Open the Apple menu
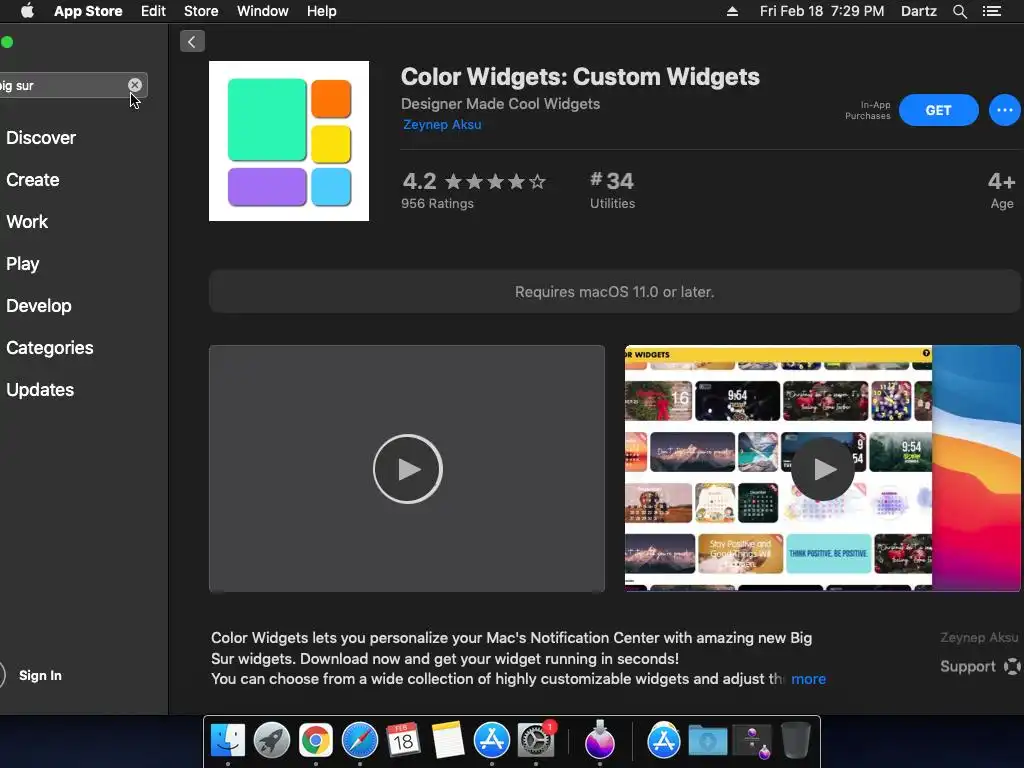 coord(27,11)
